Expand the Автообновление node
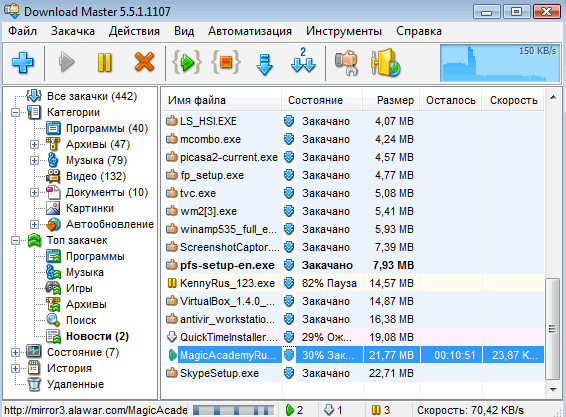The width and height of the screenshot is (566, 417). tap(34, 225)
